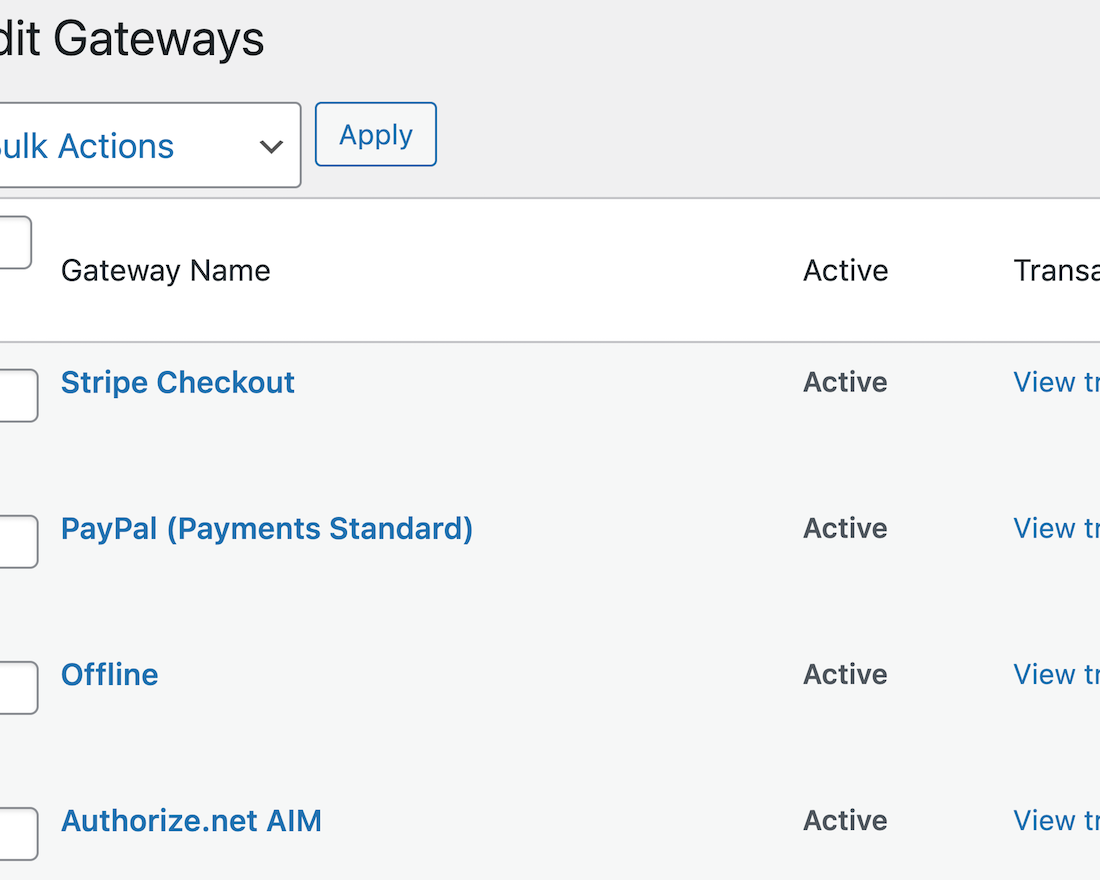Image resolution: width=1100 pixels, height=880 pixels.
Task: Click the Gateway Name column header
Action: [166, 271]
